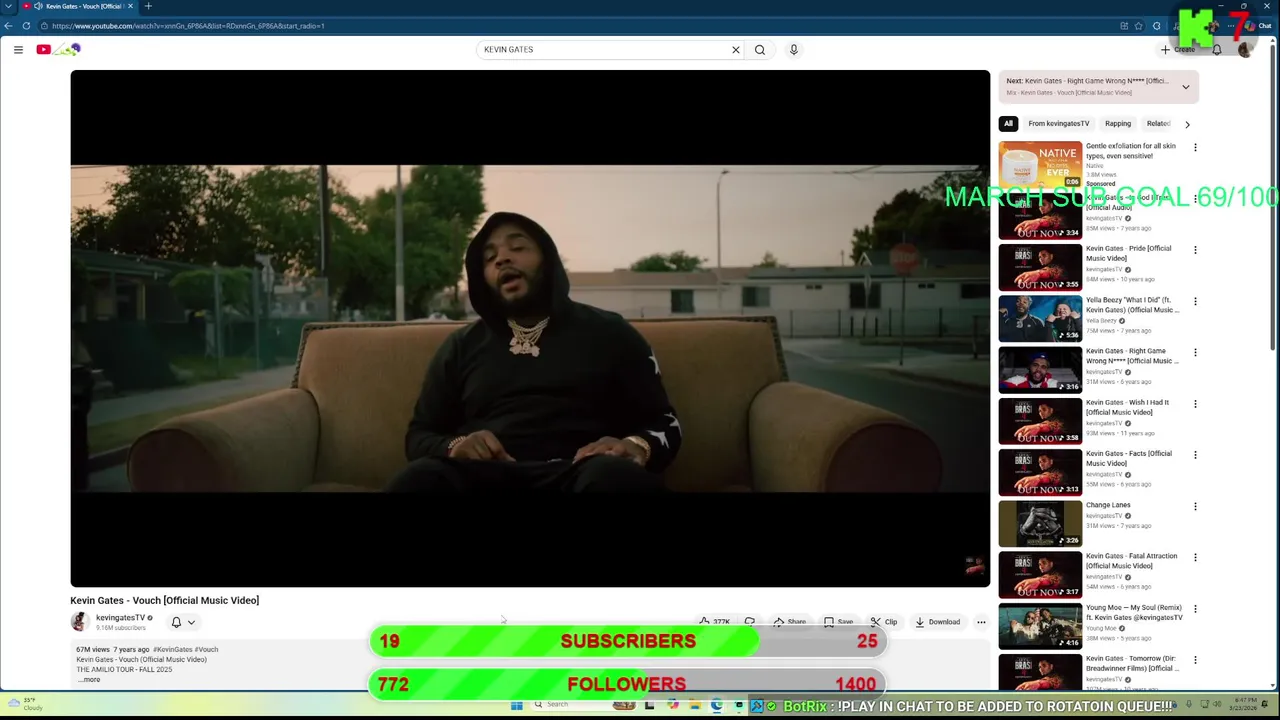Download the Vouch video
Screen dimensions: 1280x720
point(937,622)
